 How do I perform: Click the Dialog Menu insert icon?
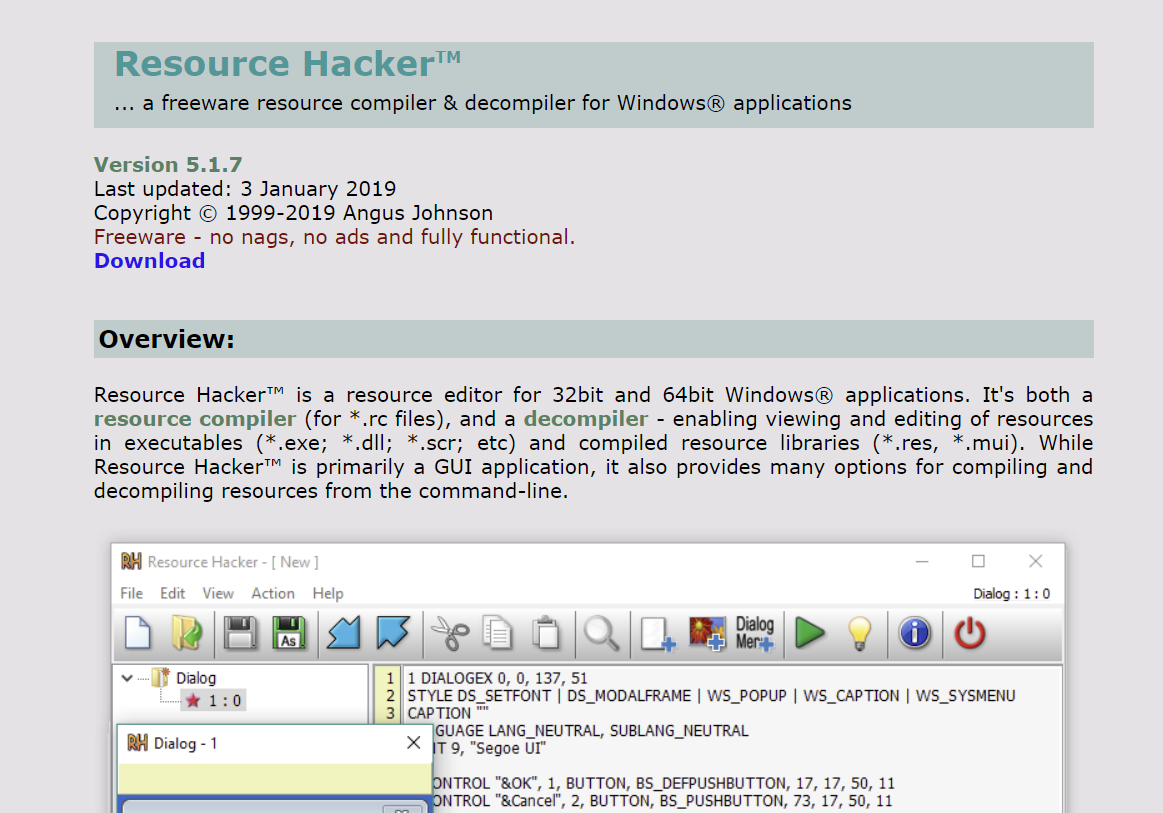(755, 633)
